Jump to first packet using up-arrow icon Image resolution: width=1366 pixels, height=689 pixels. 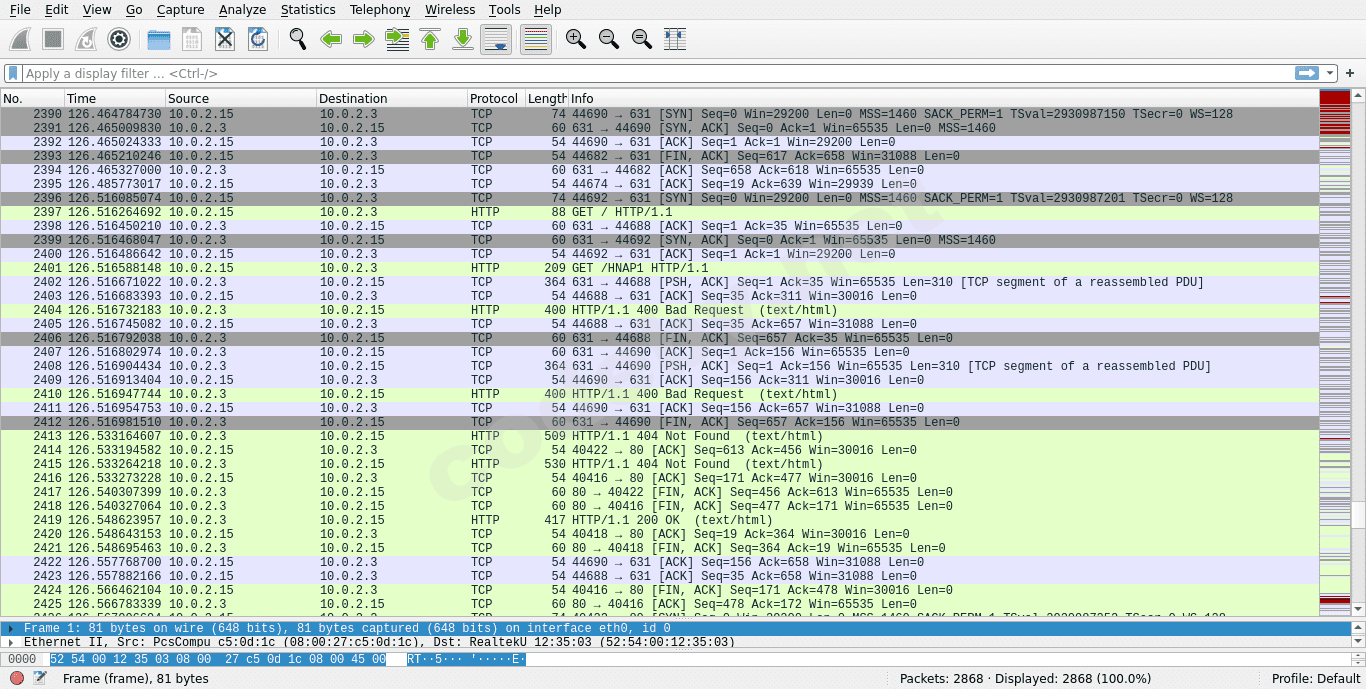(x=430, y=39)
